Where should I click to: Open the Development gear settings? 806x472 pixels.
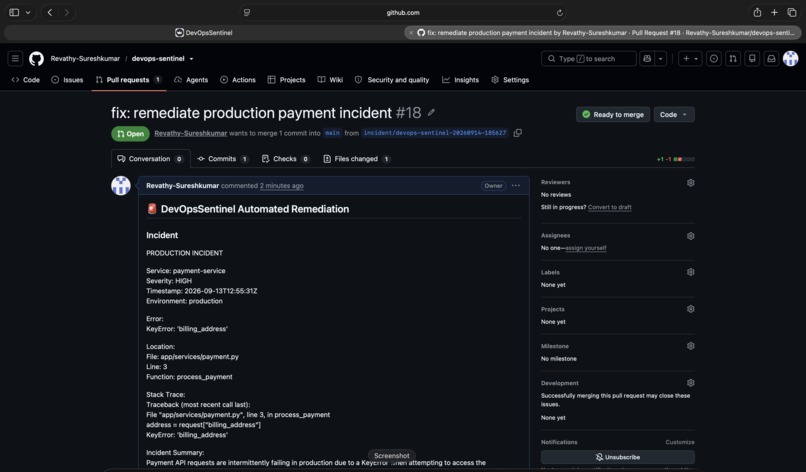690,383
